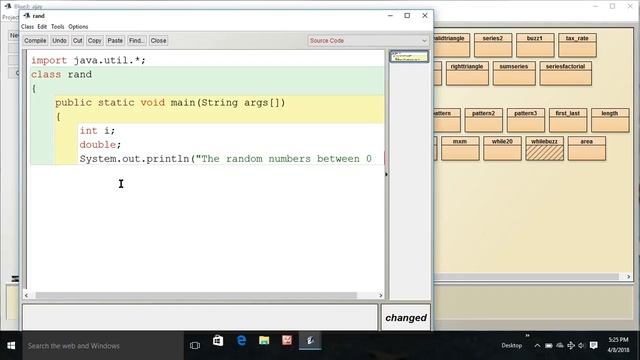The height and width of the screenshot is (360, 640).
Task: Compile the rand class
Action: click(35, 40)
